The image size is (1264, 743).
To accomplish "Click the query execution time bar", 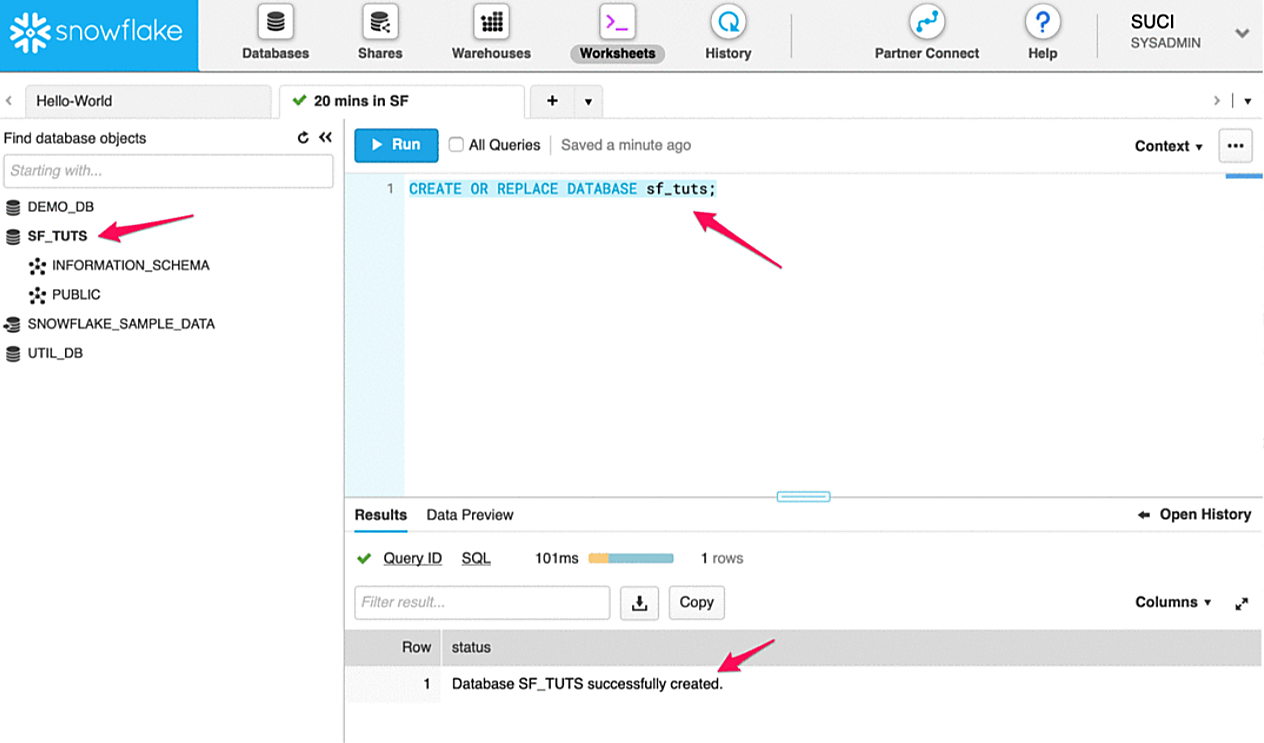I will pos(631,558).
